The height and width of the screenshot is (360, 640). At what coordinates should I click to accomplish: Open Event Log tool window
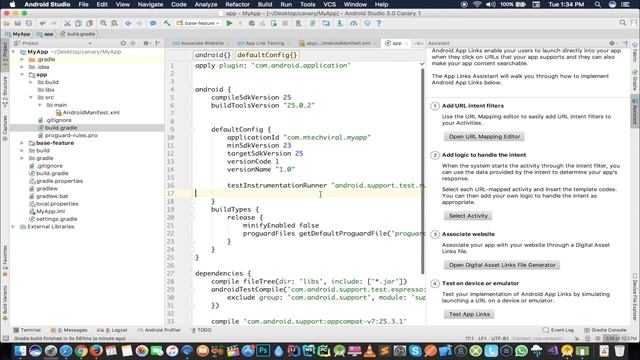click(x=558, y=330)
